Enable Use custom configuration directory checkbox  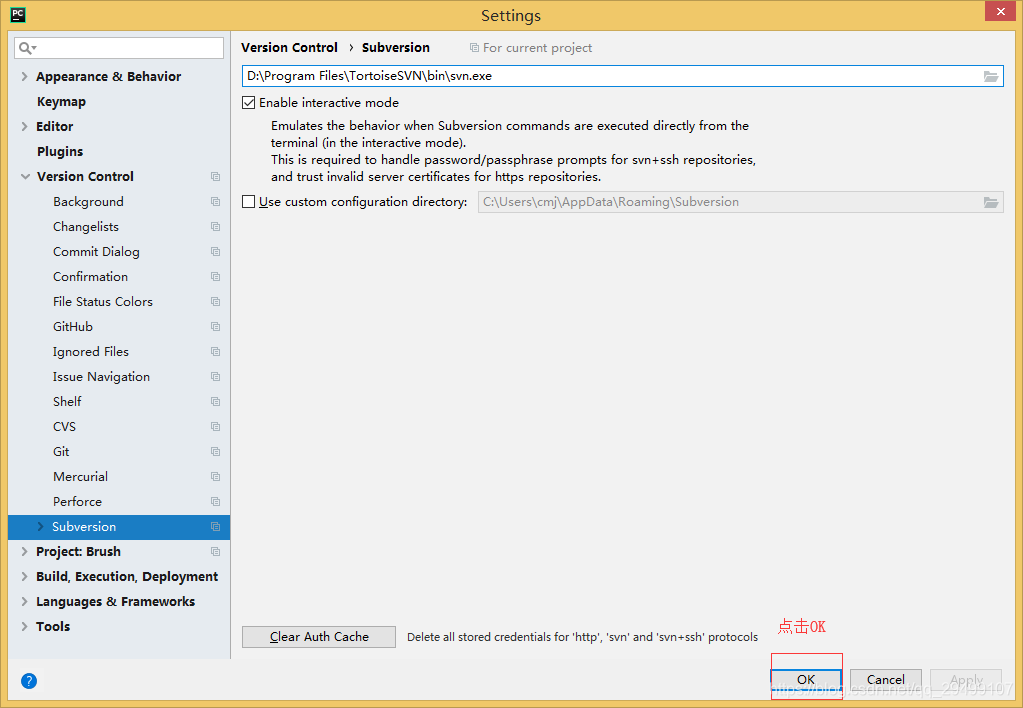tap(249, 202)
